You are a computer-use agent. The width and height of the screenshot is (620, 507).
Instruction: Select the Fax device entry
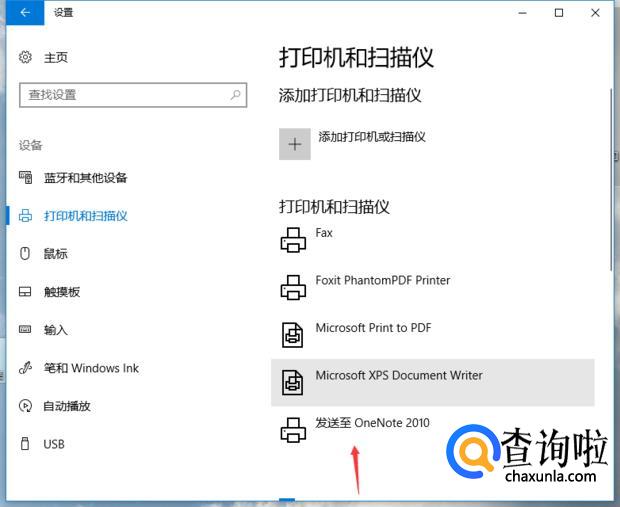433,240
